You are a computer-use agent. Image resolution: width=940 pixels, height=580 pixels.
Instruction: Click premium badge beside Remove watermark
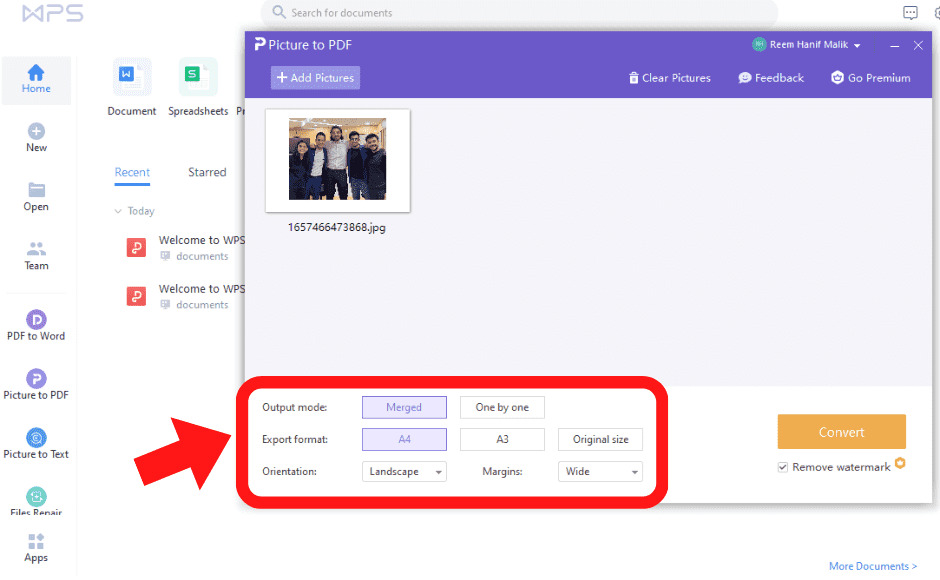click(900, 463)
